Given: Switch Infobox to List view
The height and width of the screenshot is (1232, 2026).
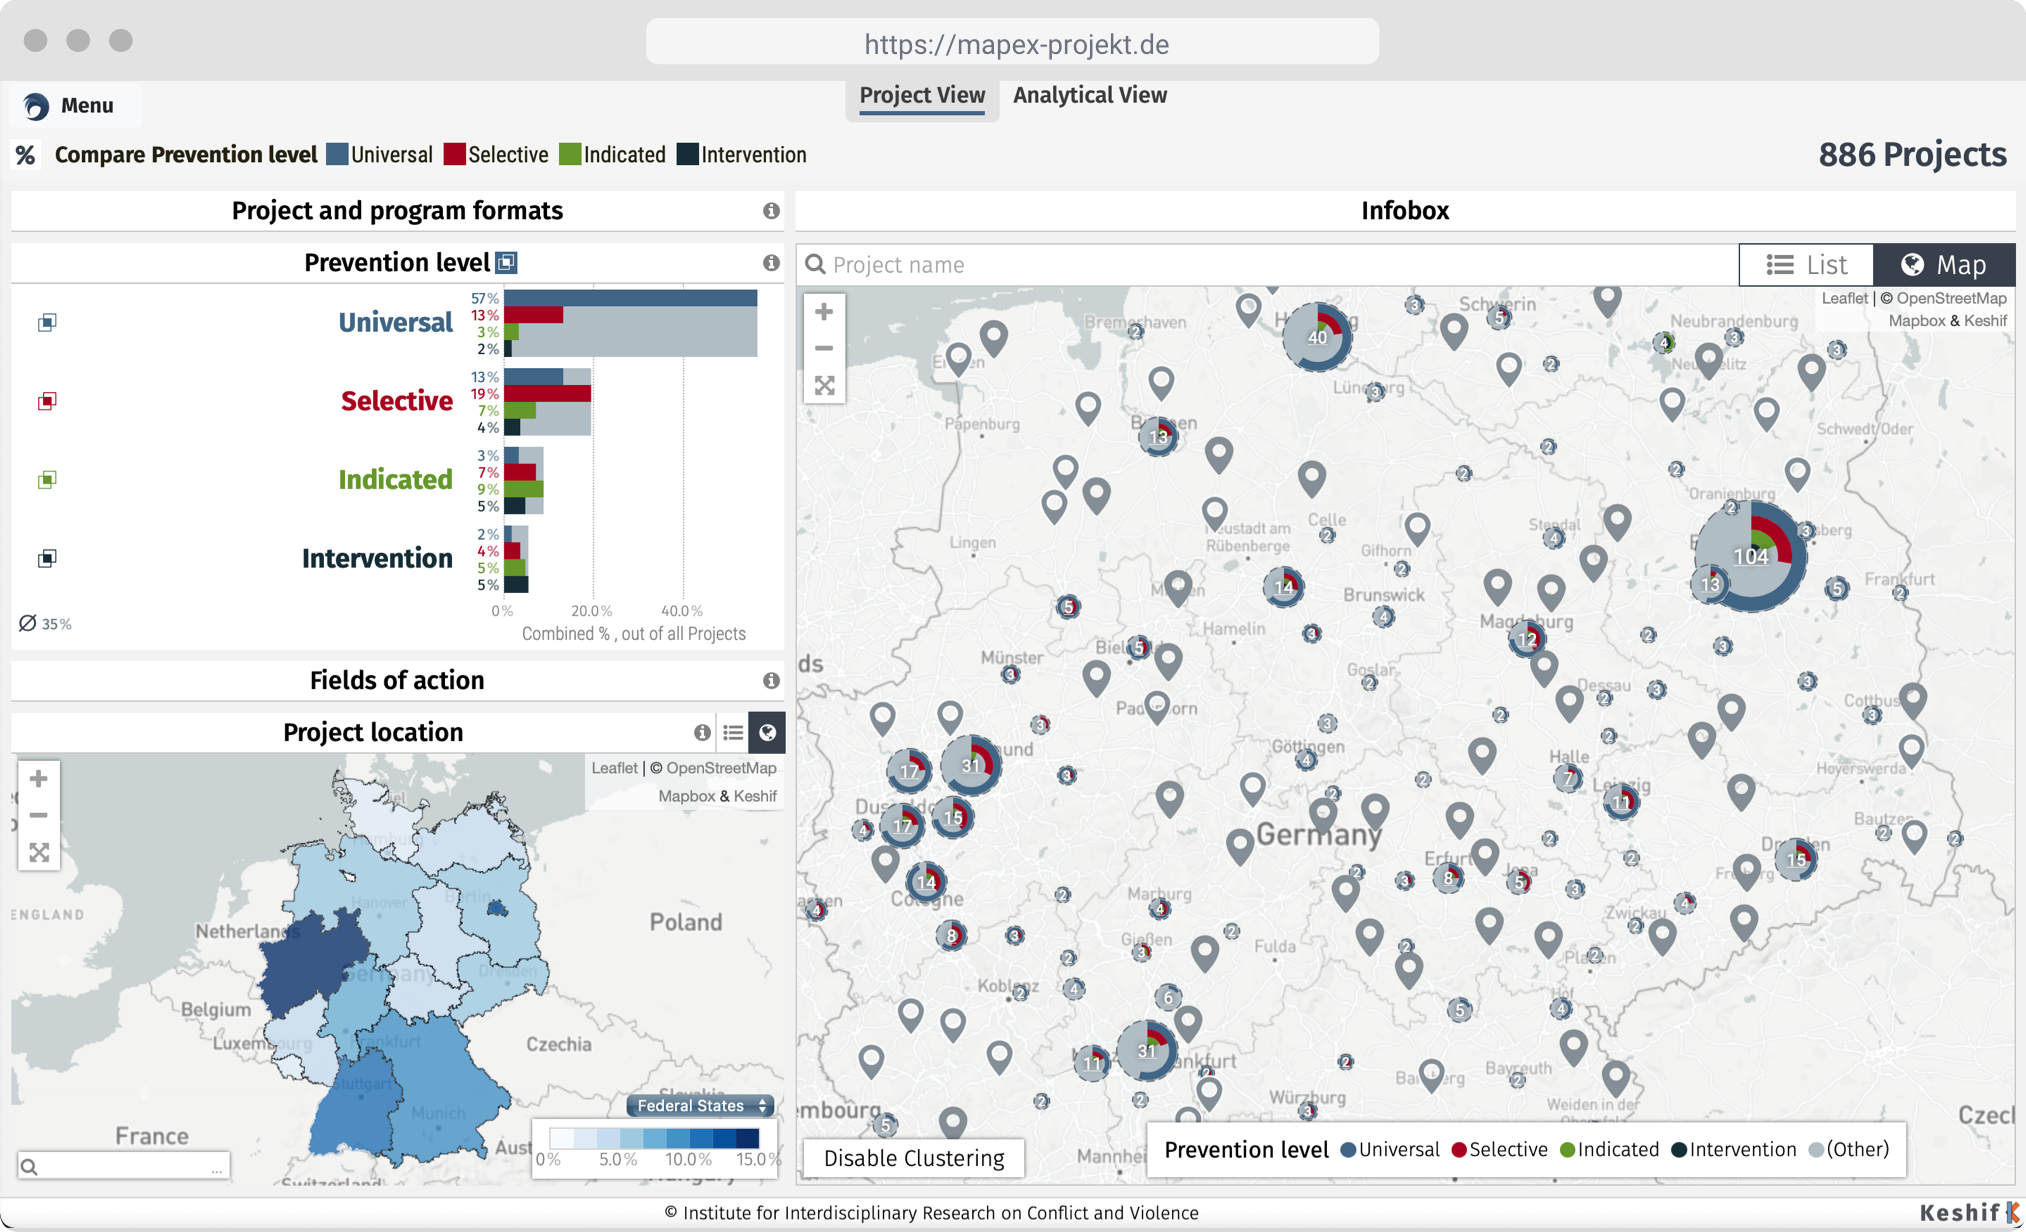Looking at the screenshot, I should (1806, 265).
